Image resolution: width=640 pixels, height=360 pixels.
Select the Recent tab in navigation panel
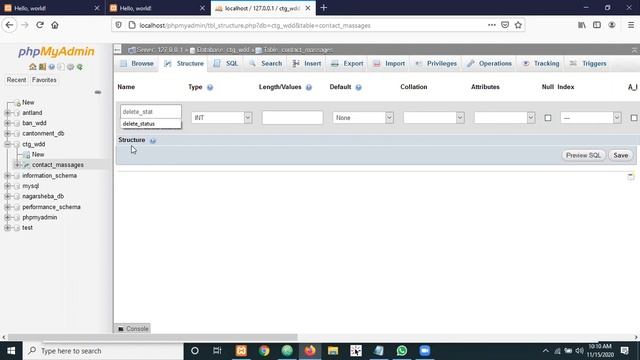pos(16,80)
